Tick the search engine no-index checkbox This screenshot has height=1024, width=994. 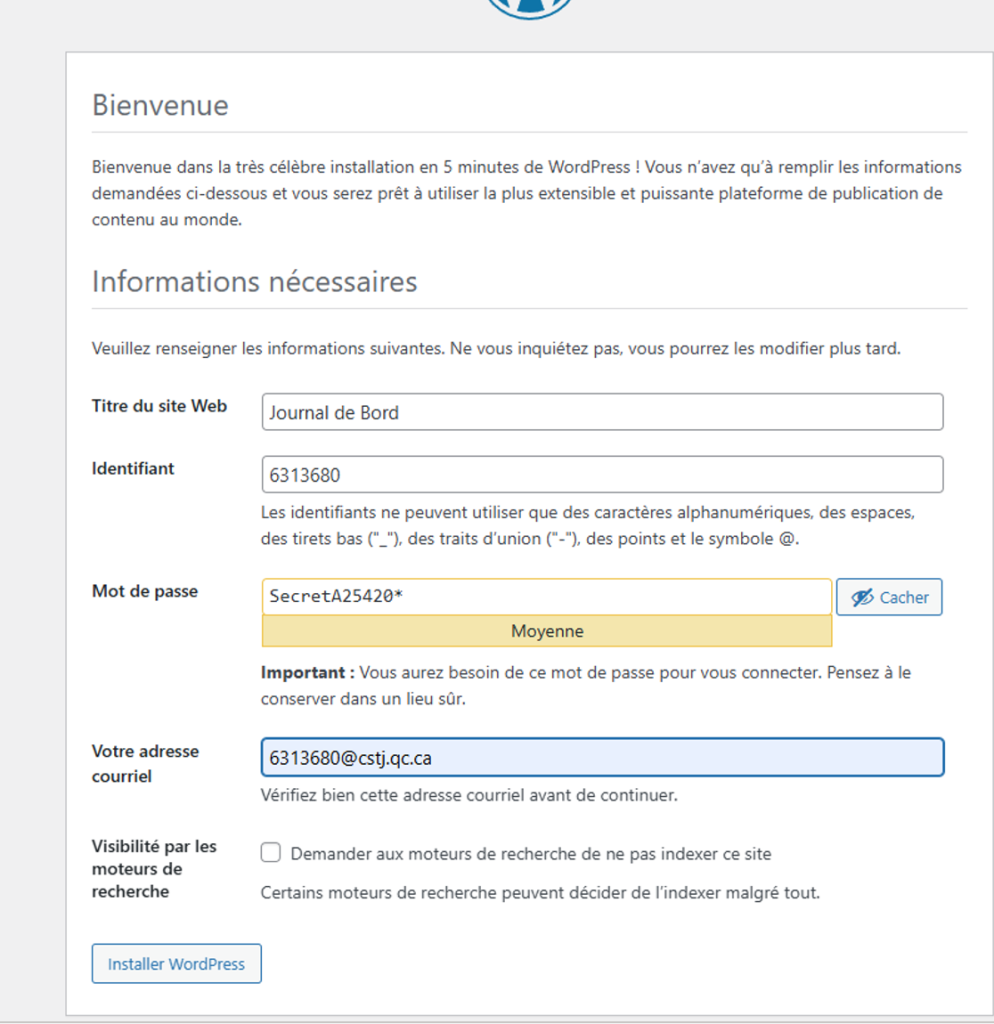click(x=270, y=853)
